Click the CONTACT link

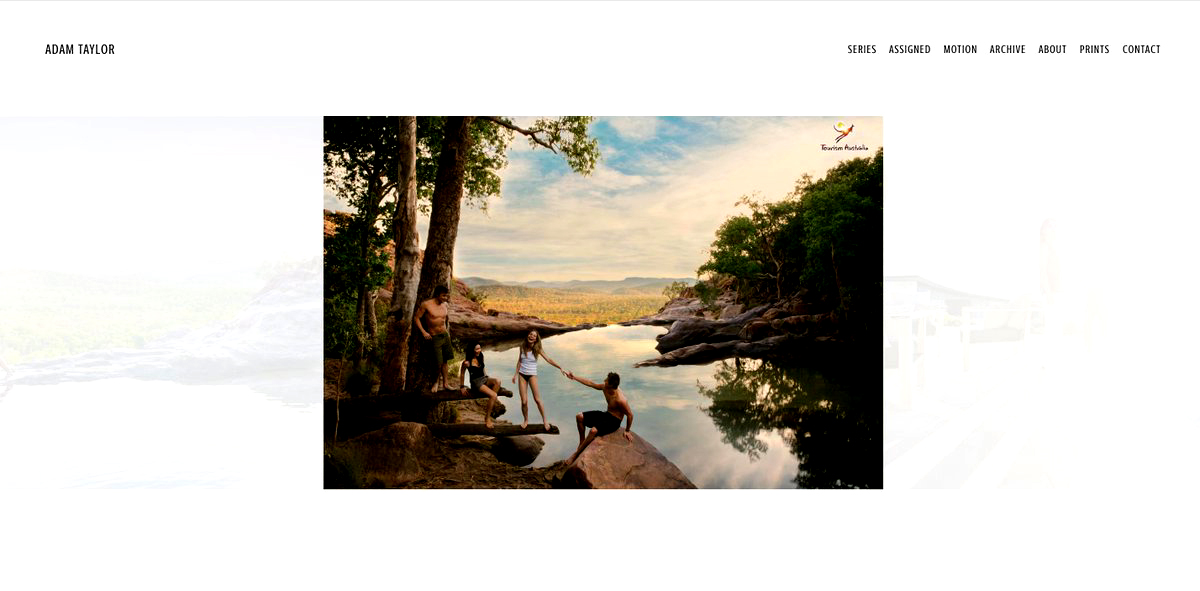point(1141,49)
